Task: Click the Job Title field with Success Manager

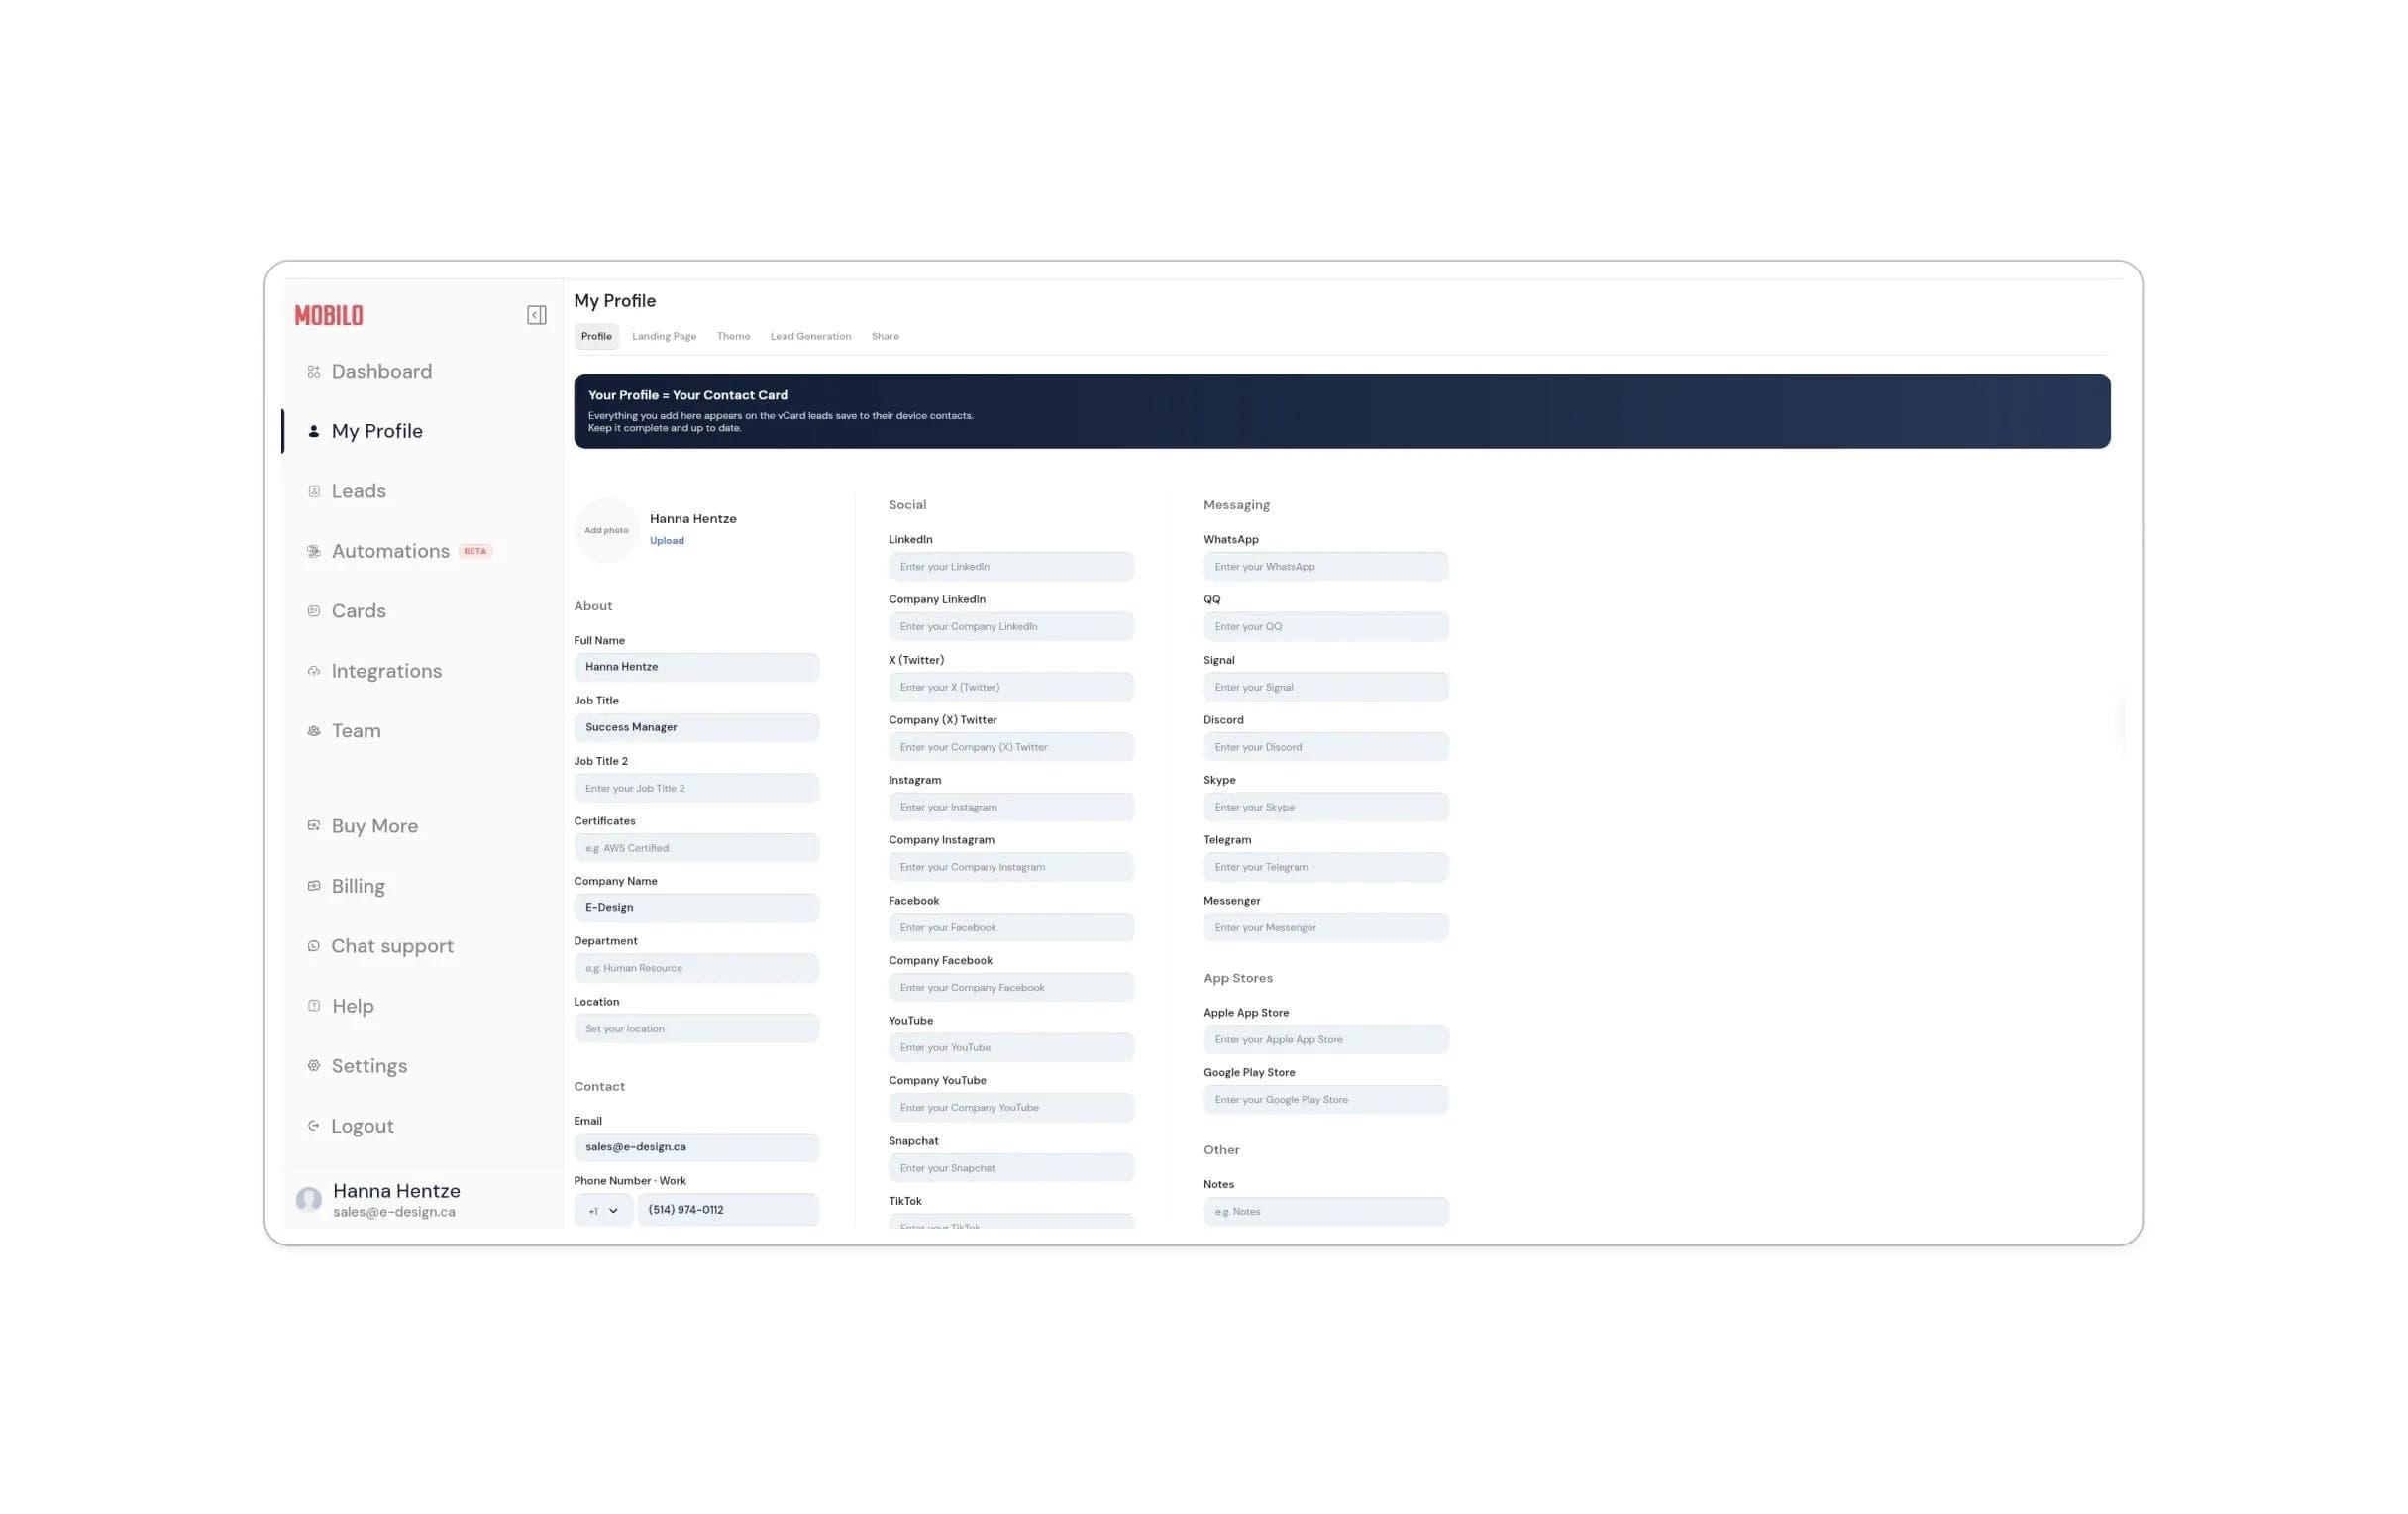Action: point(696,727)
